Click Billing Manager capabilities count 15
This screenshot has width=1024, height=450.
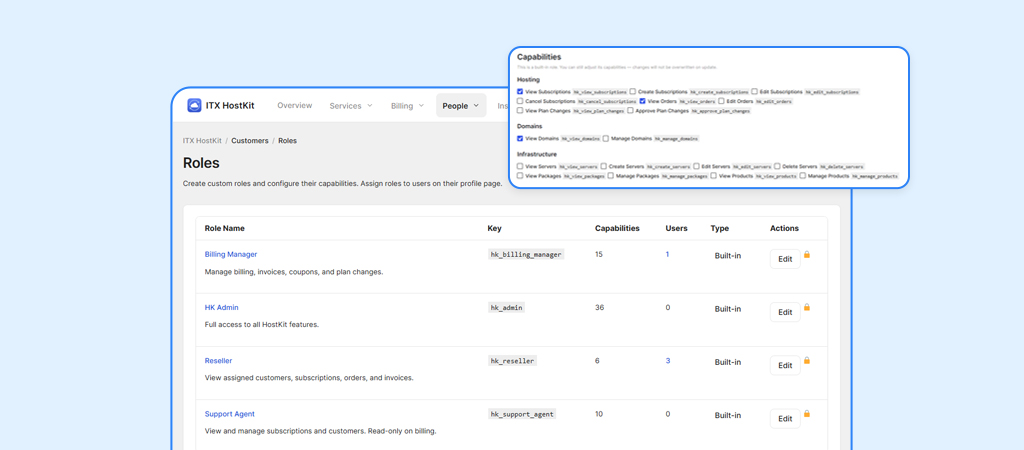click(599, 254)
